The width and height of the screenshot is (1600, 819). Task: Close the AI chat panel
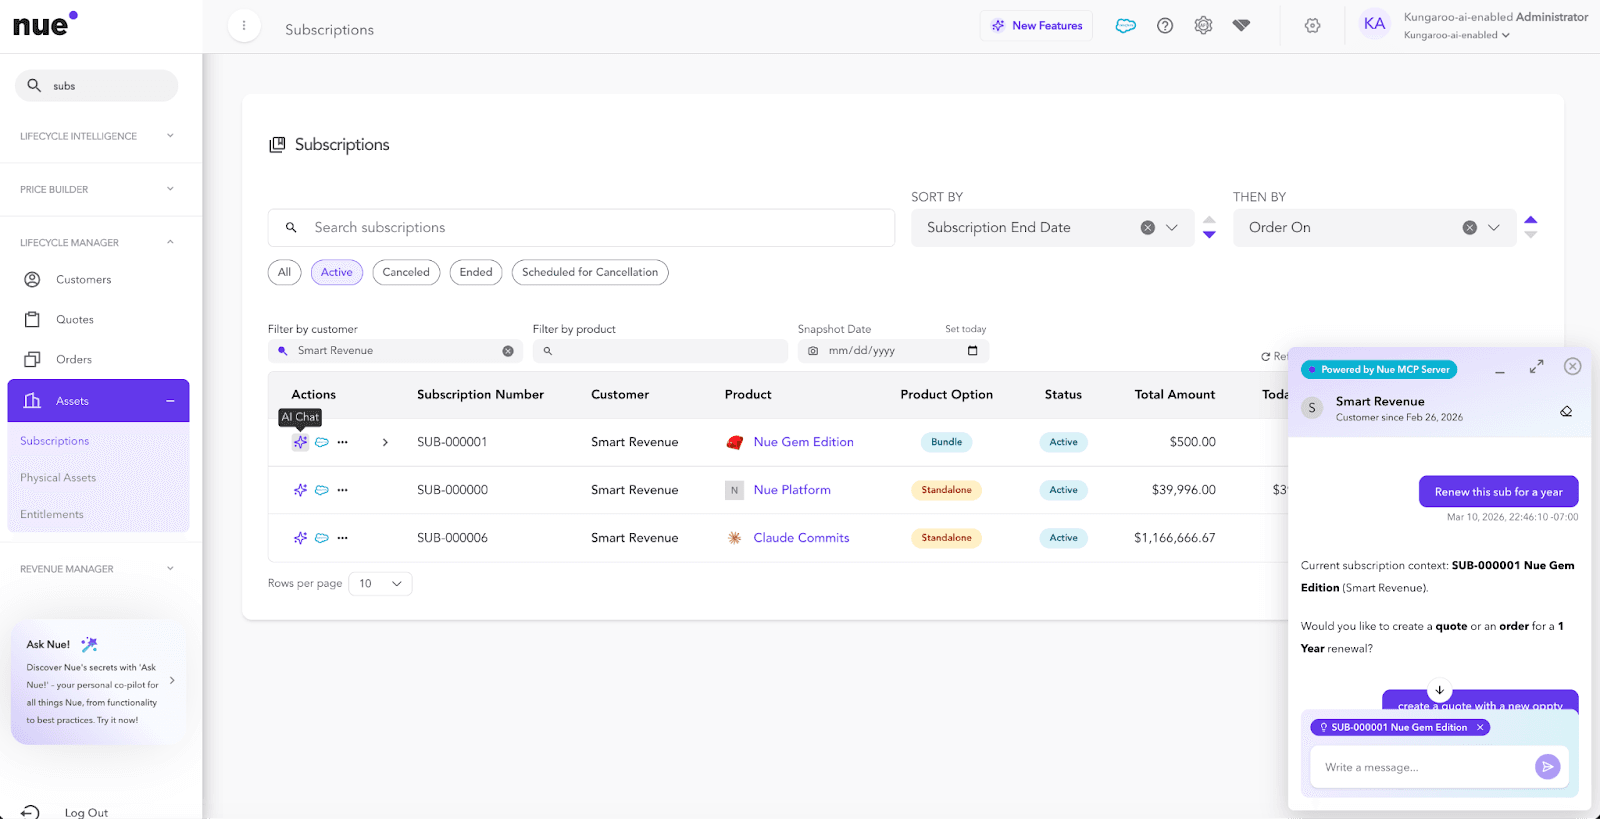[1573, 366]
